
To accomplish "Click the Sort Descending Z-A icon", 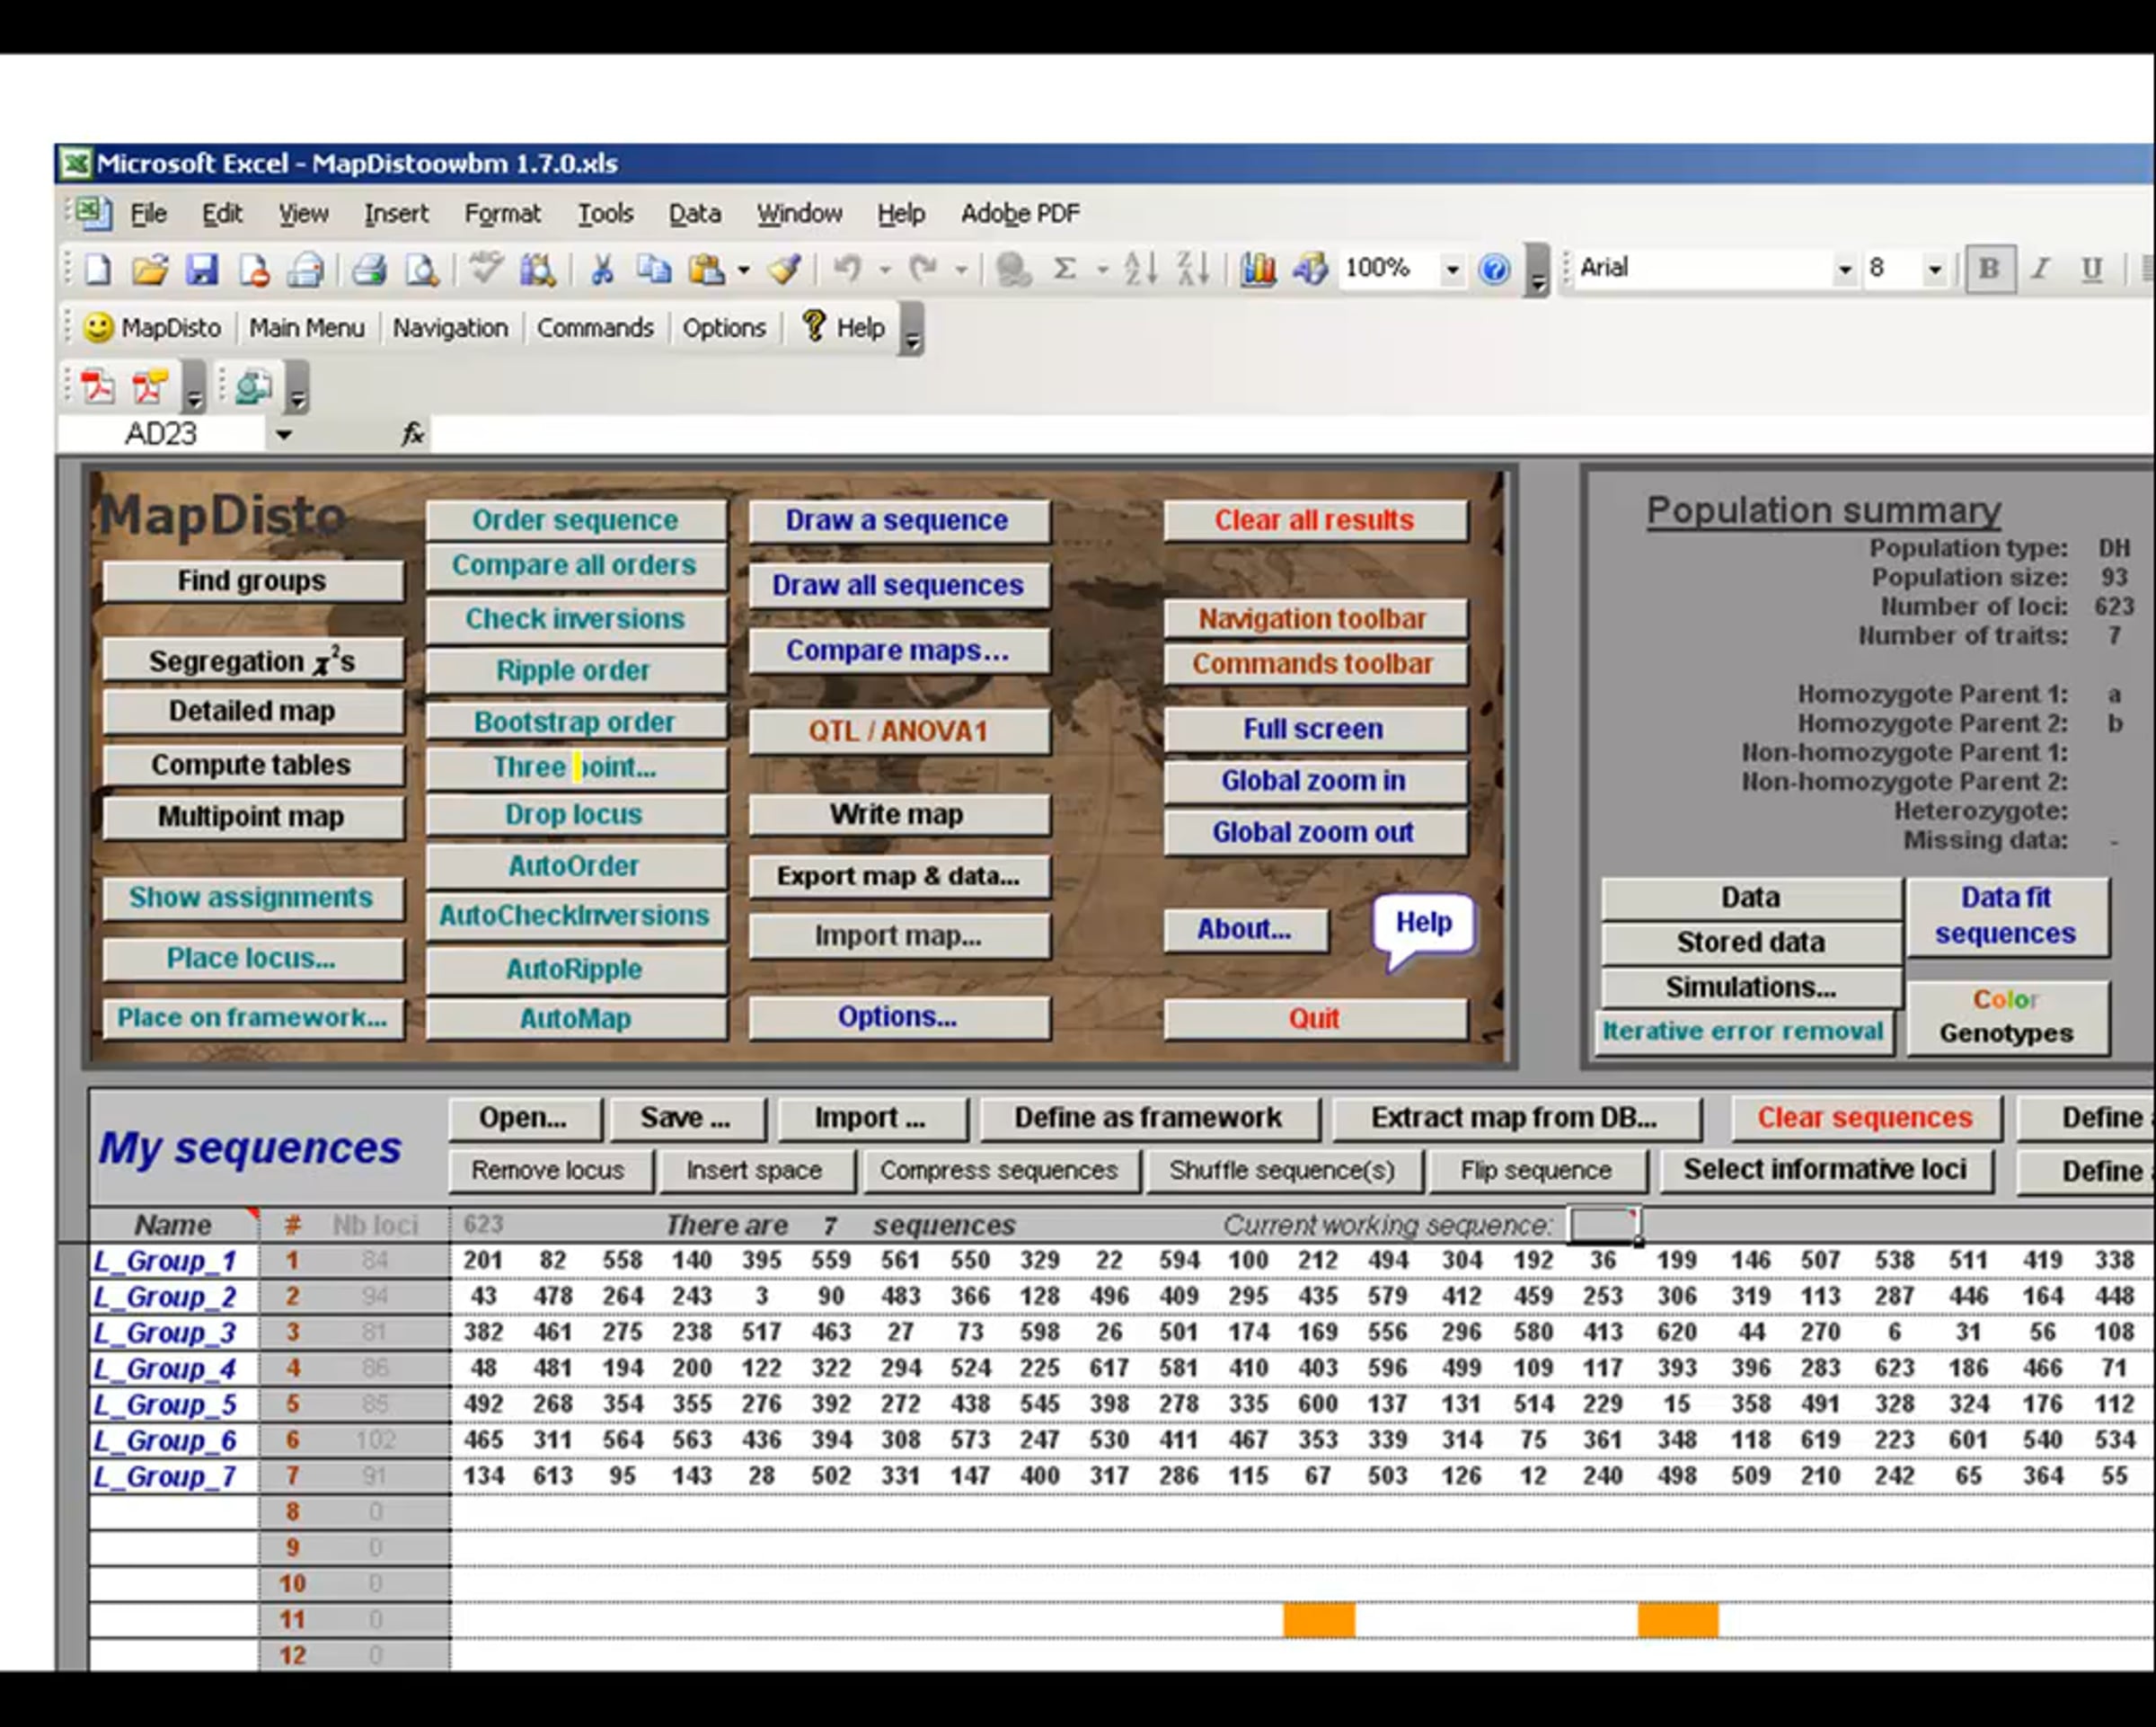I will [x=1193, y=269].
